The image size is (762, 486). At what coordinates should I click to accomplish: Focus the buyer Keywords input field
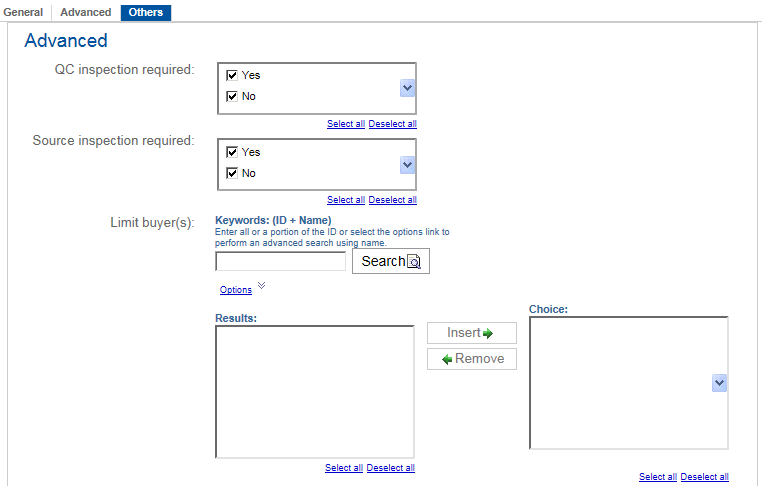point(280,261)
